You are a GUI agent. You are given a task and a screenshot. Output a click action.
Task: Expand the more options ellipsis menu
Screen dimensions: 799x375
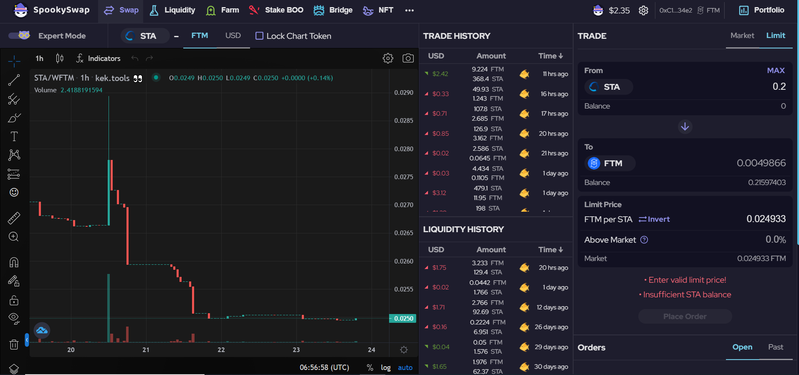409,10
